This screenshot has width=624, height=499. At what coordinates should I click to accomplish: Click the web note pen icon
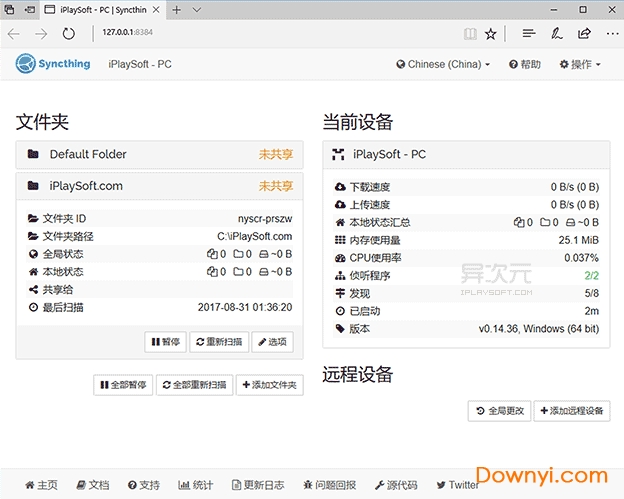click(557, 33)
